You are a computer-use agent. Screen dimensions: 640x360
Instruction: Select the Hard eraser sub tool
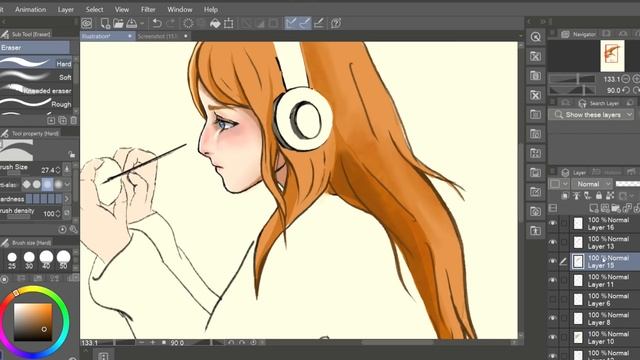pyautogui.click(x=36, y=63)
